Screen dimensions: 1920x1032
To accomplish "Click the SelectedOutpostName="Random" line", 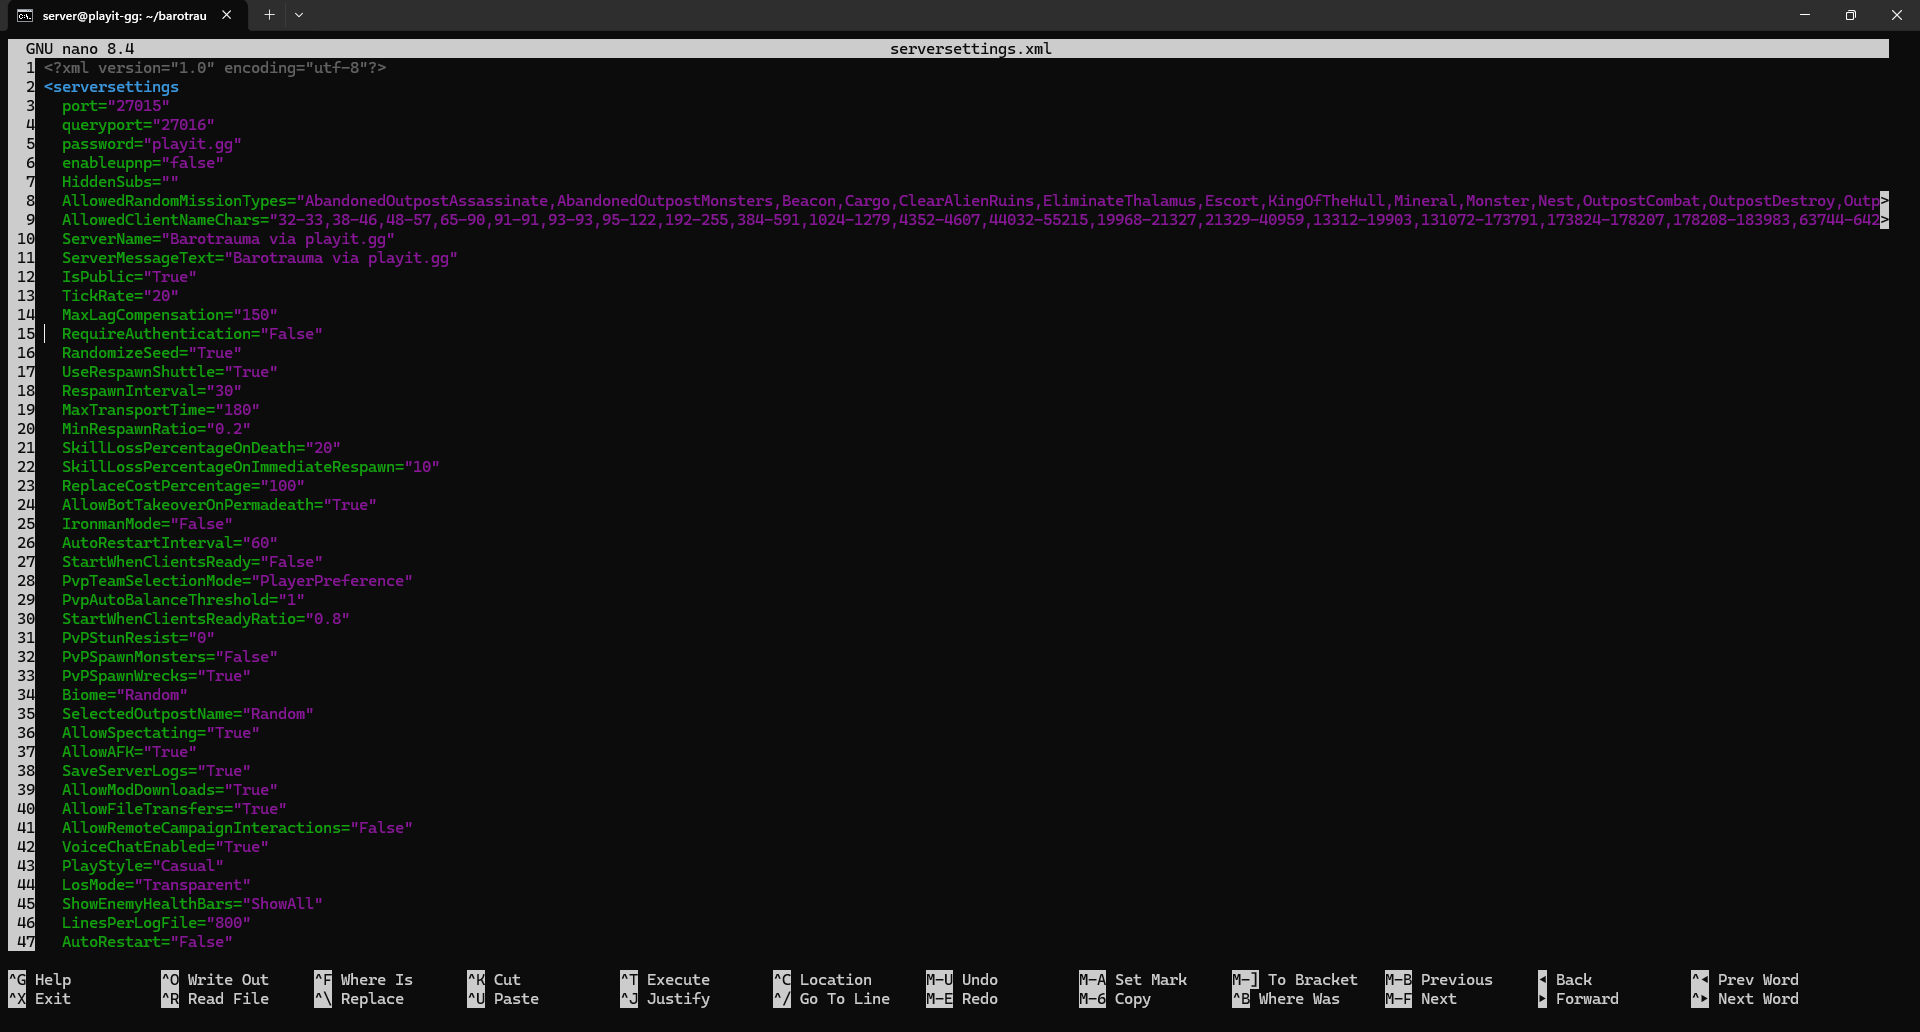I will [x=188, y=714].
